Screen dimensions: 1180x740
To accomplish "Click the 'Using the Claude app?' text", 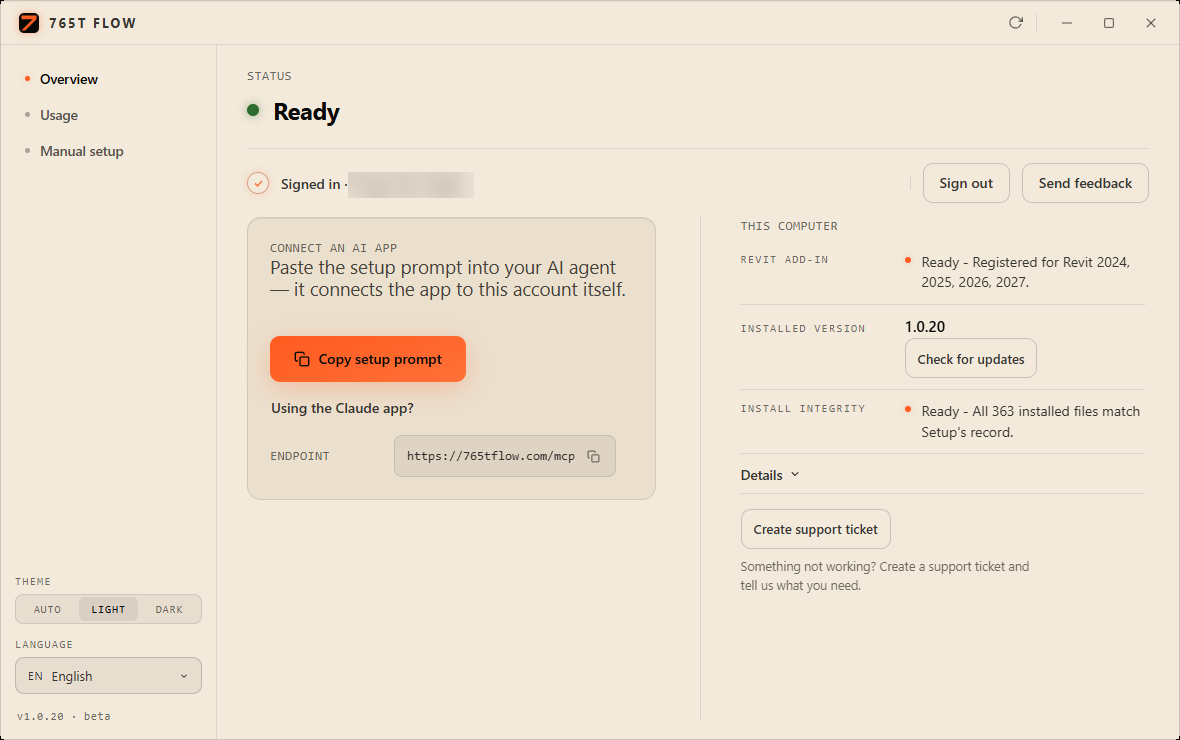I will click(x=342, y=408).
